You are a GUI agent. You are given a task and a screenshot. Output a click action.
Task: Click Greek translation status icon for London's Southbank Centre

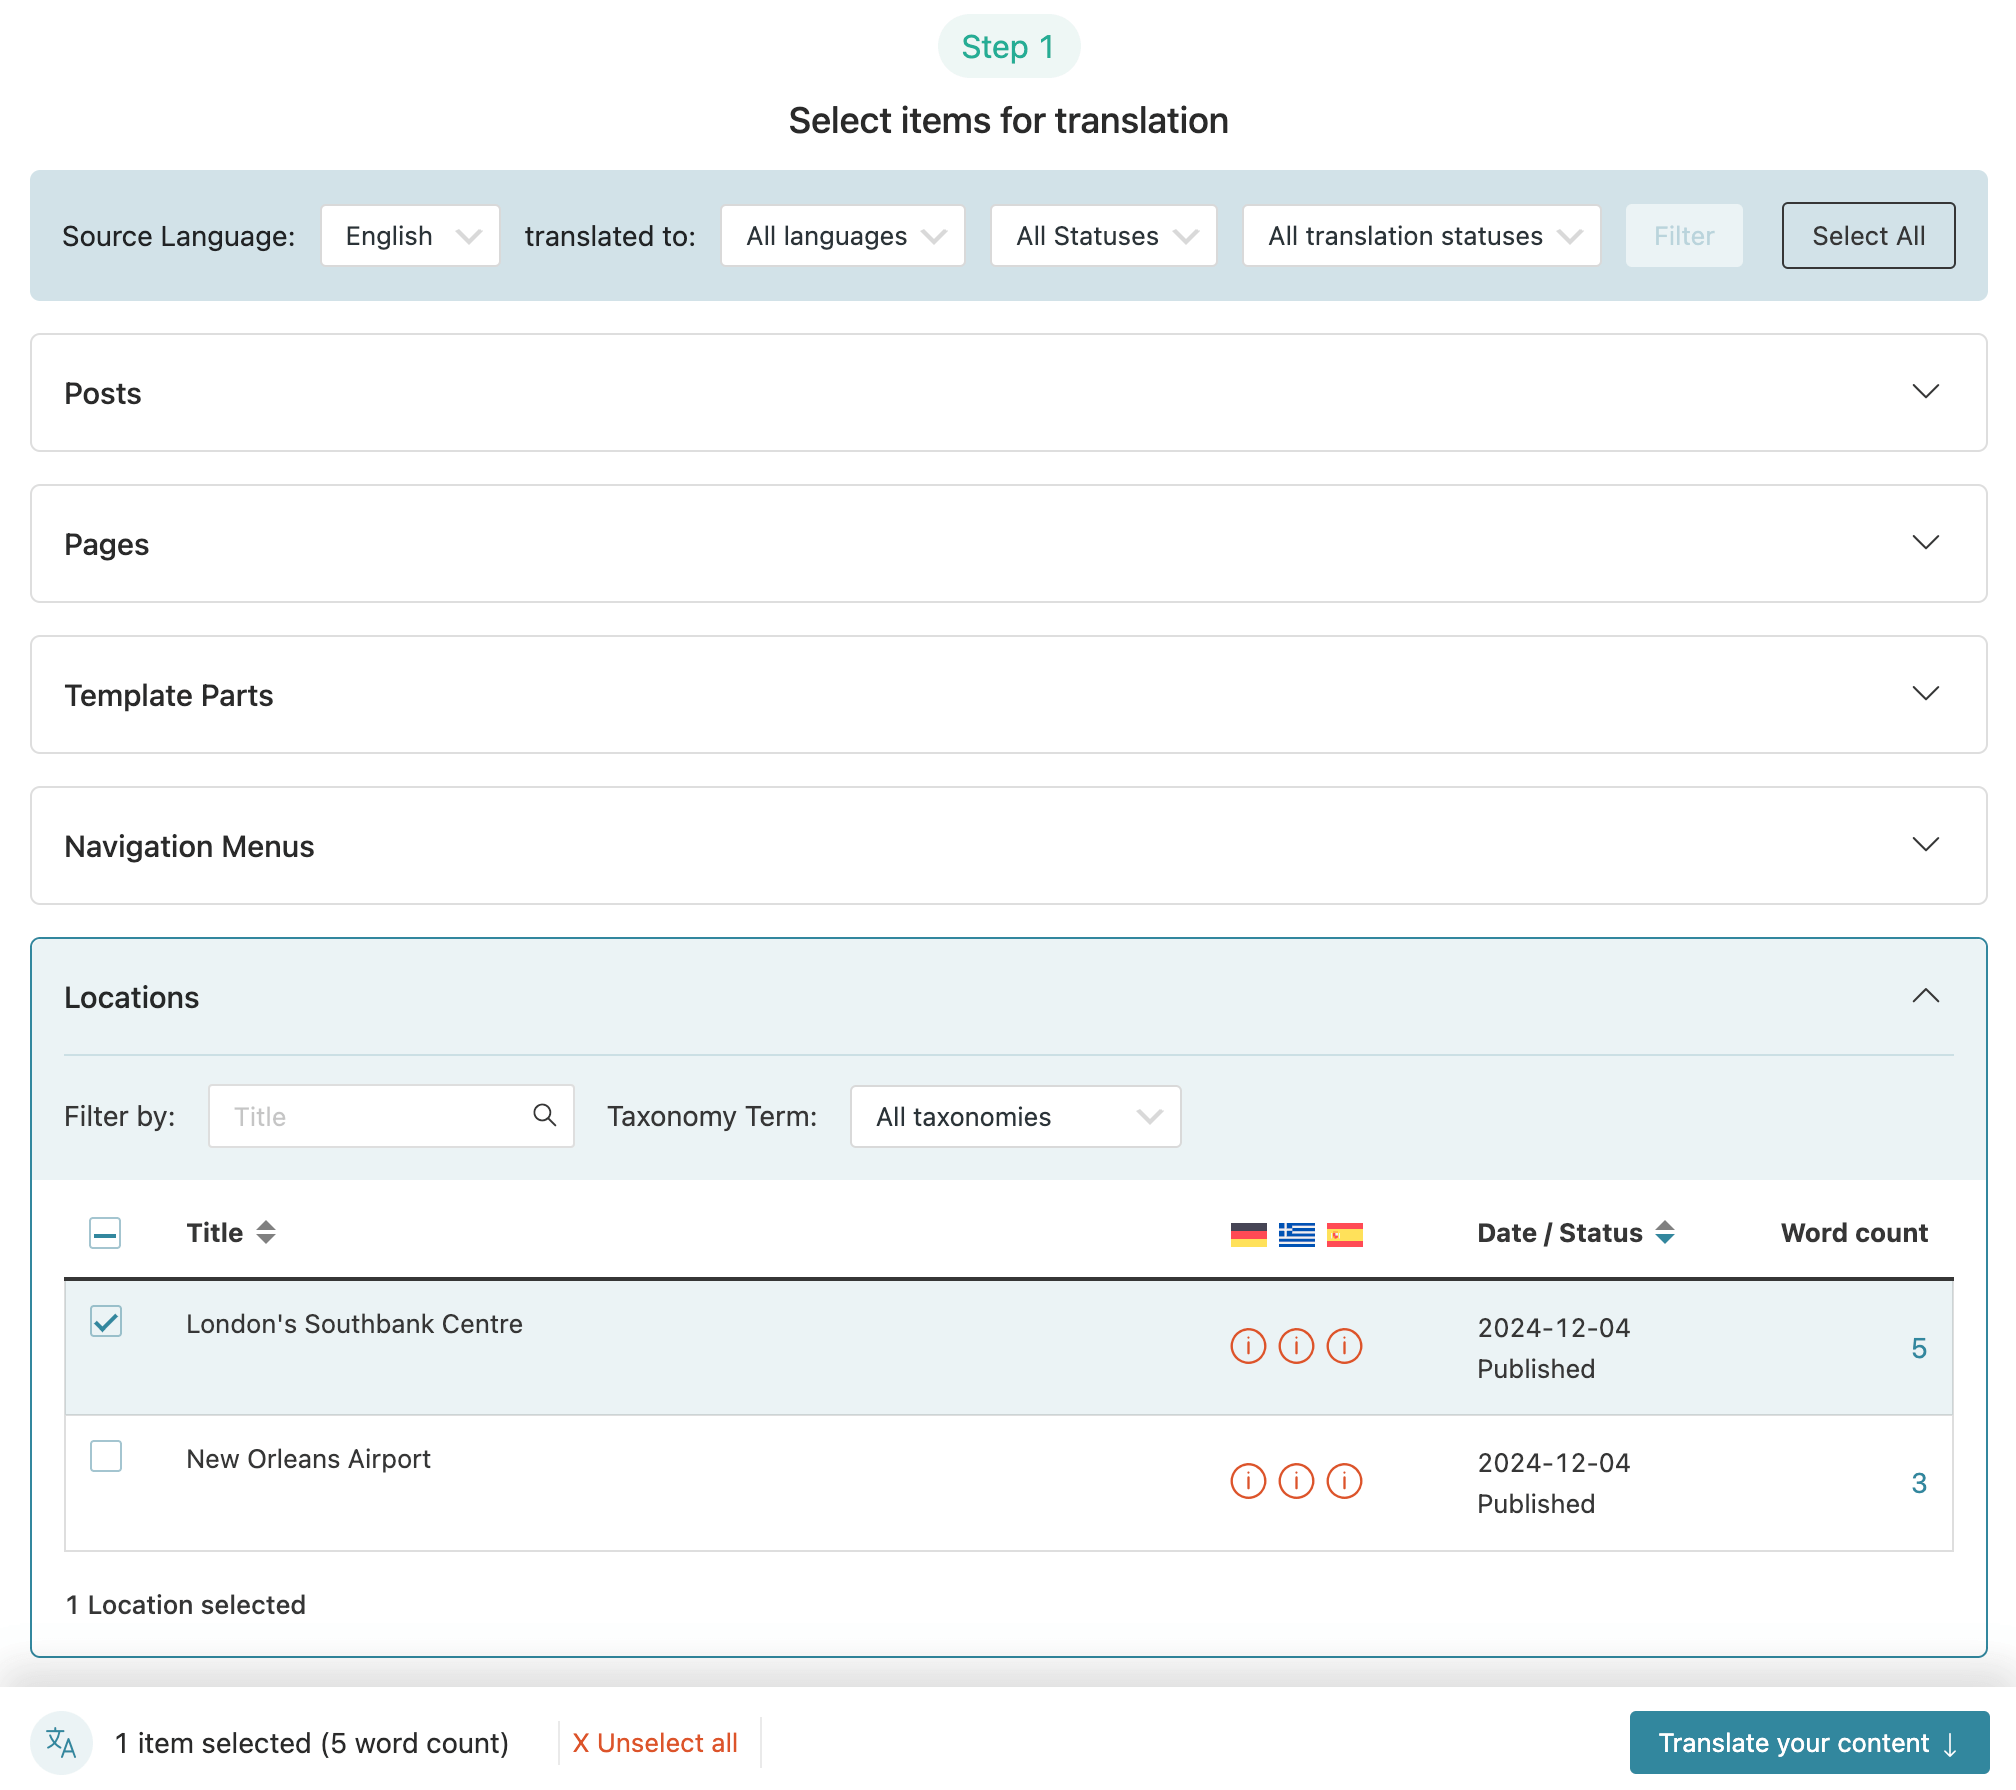(1296, 1346)
